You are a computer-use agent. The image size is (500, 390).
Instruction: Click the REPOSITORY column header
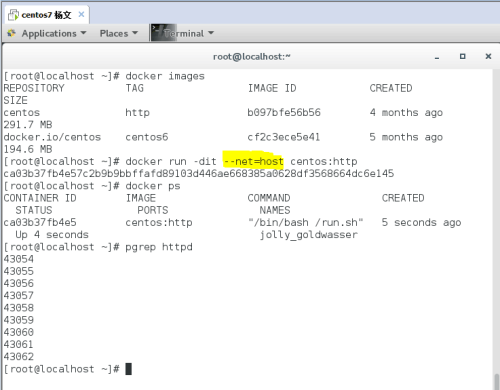(x=34, y=88)
